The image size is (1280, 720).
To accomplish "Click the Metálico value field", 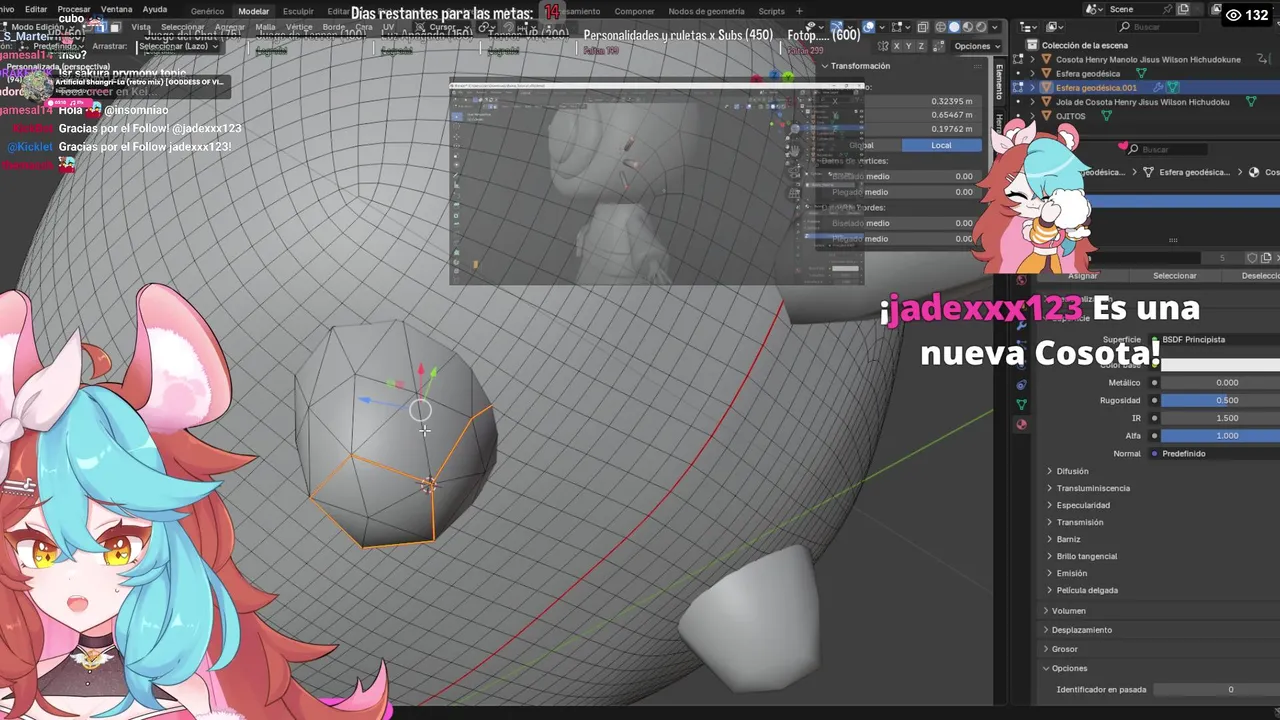I will [1220, 383].
